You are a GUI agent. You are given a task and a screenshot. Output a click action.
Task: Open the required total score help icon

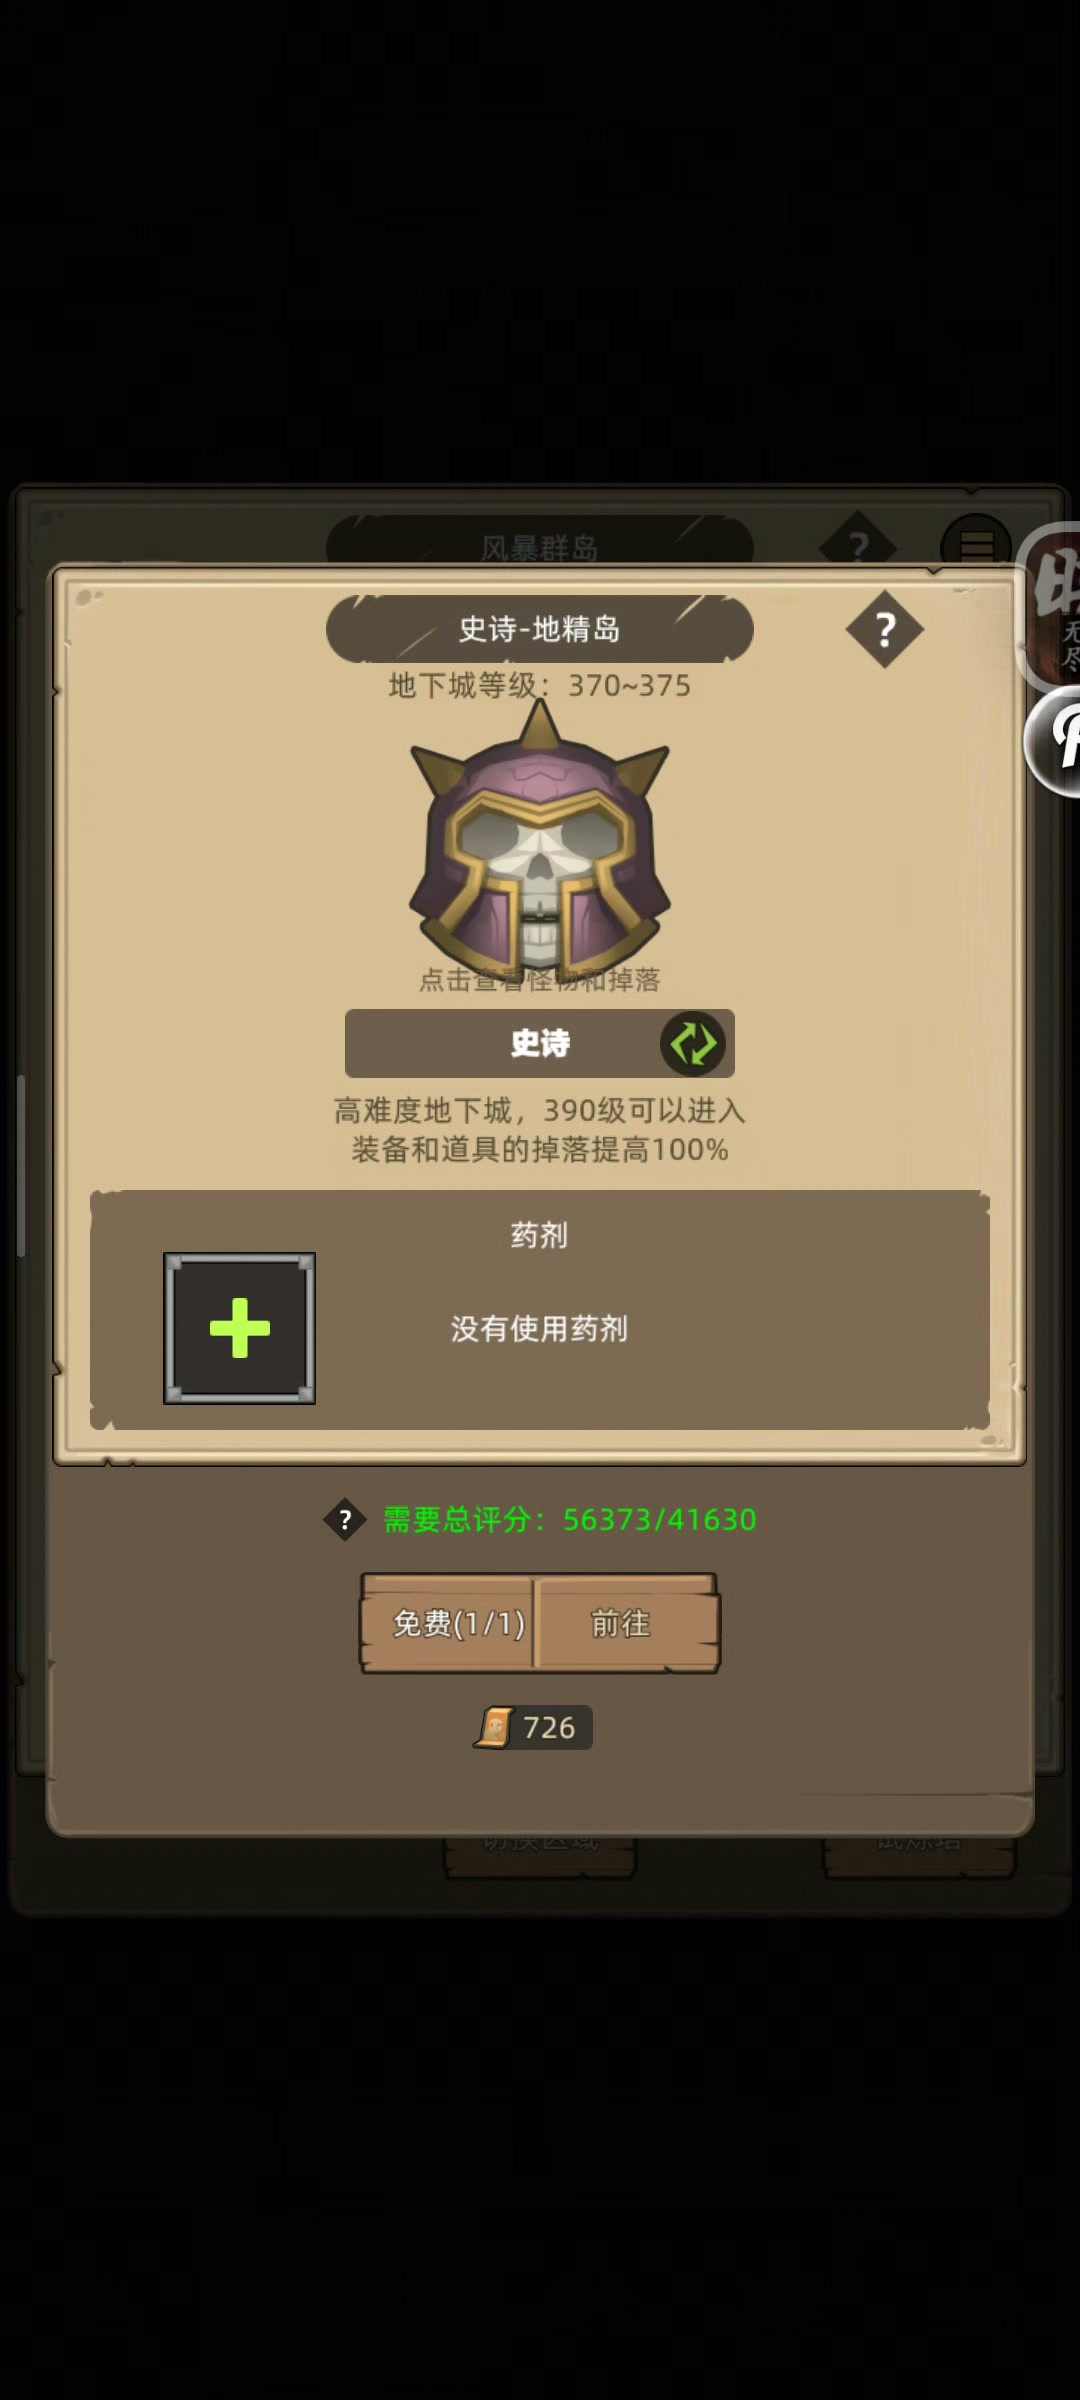pos(345,1520)
